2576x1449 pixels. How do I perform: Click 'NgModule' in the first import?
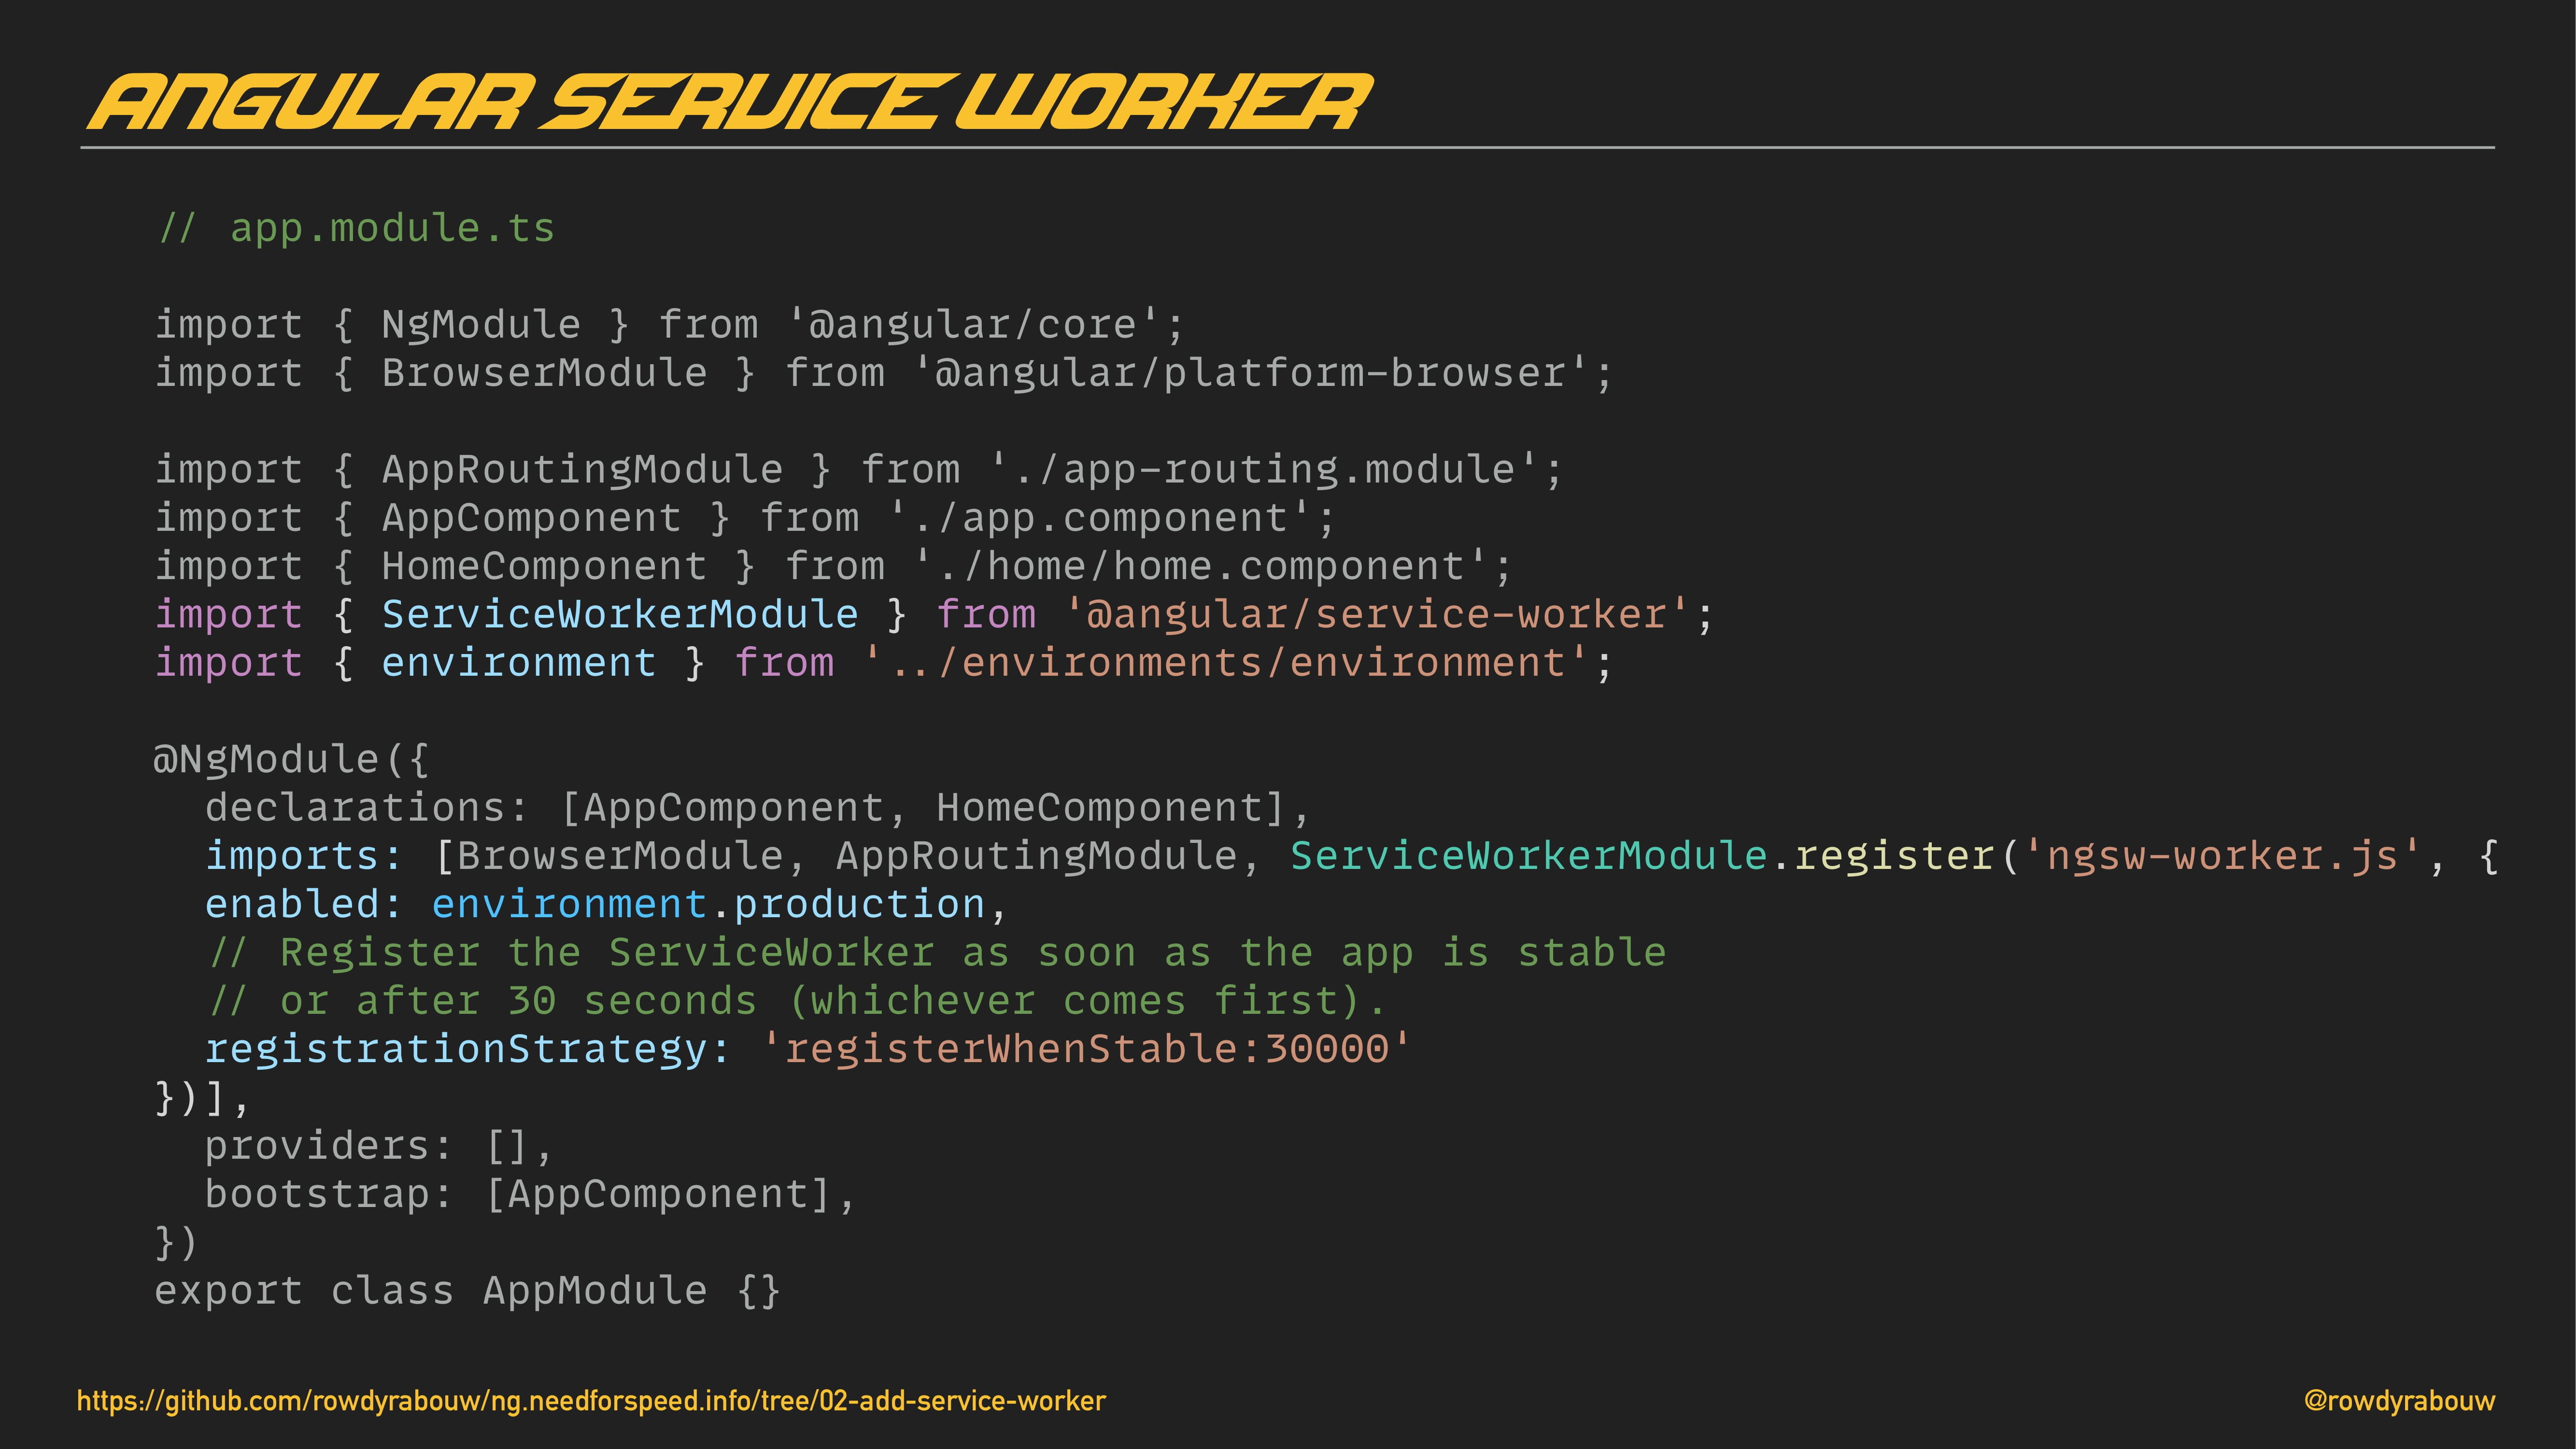point(481,324)
